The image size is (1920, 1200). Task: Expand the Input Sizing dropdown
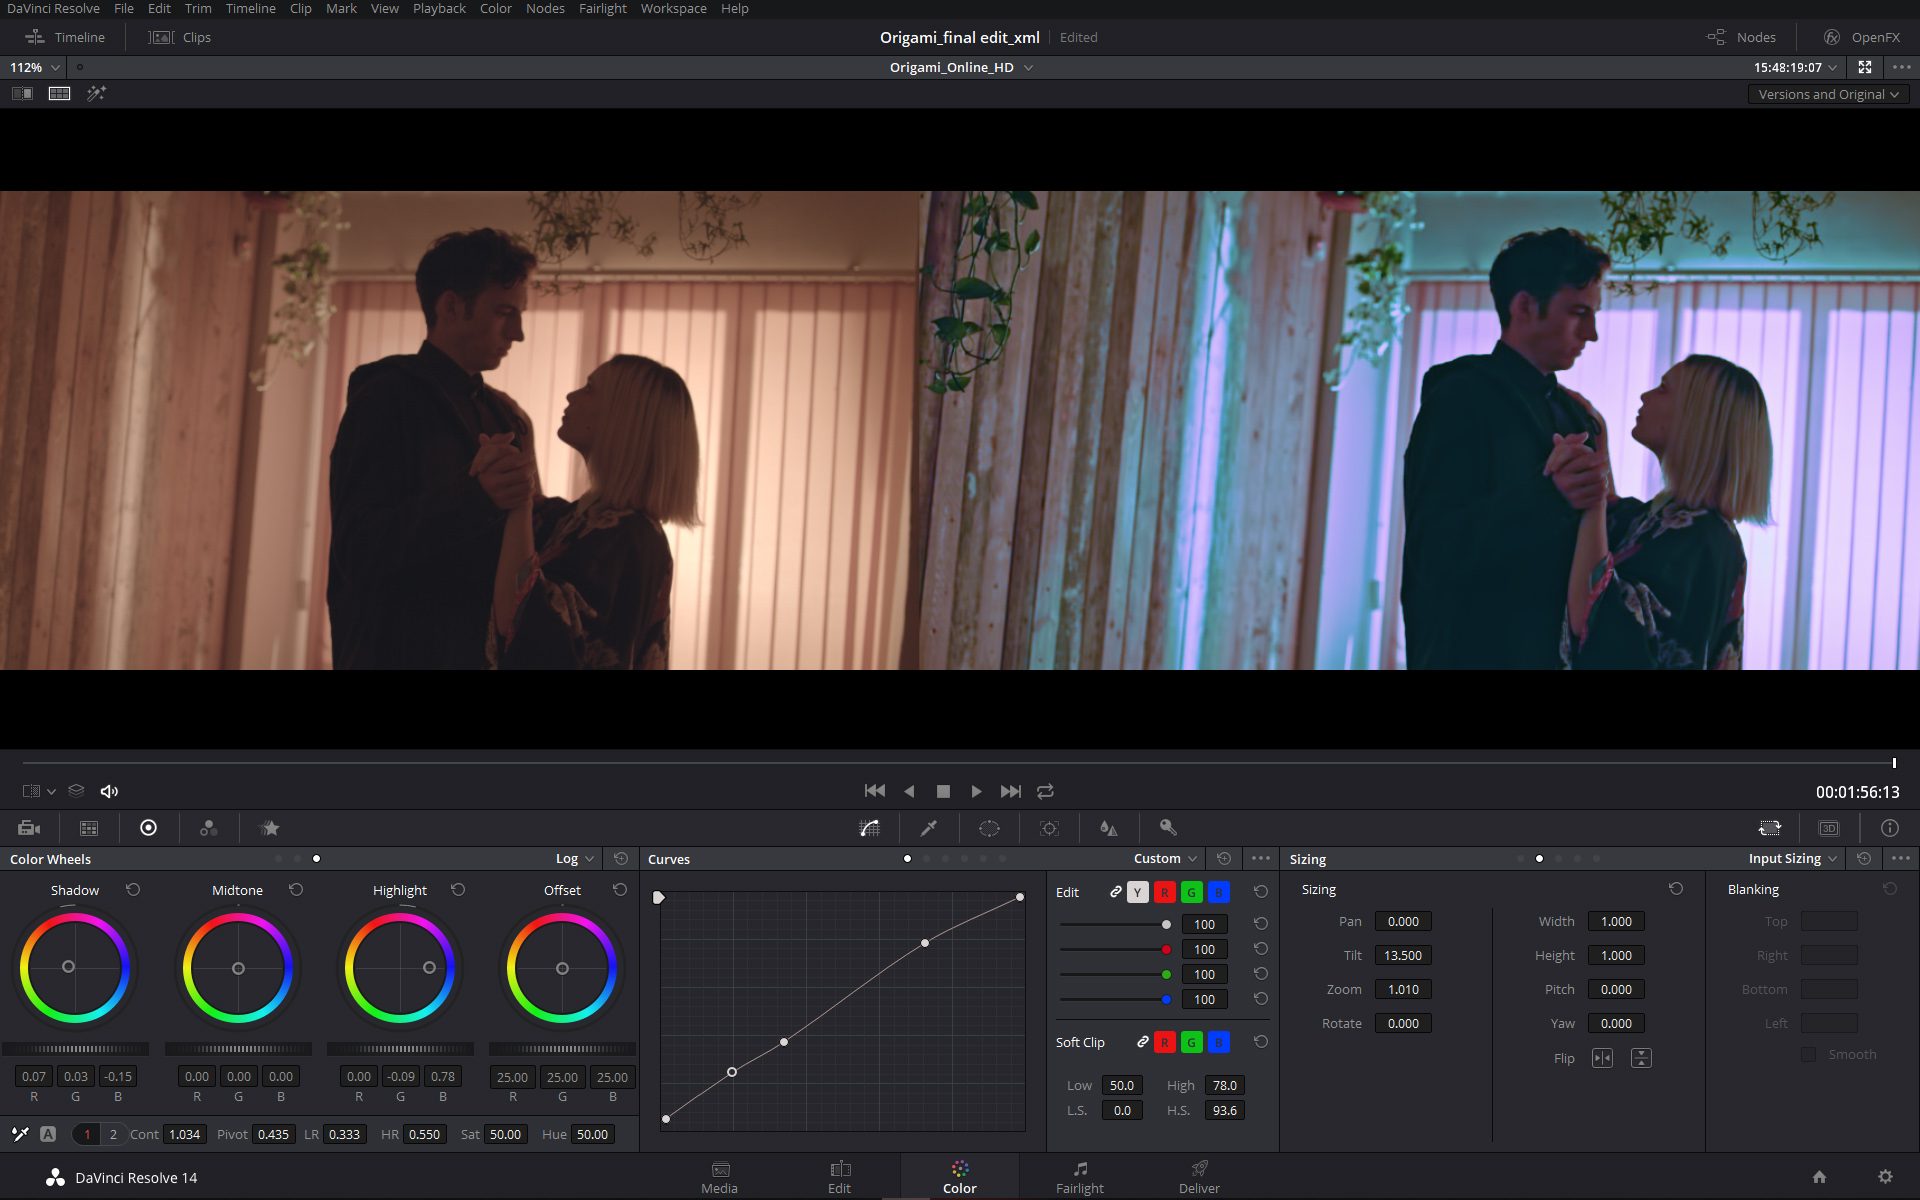[1792, 859]
